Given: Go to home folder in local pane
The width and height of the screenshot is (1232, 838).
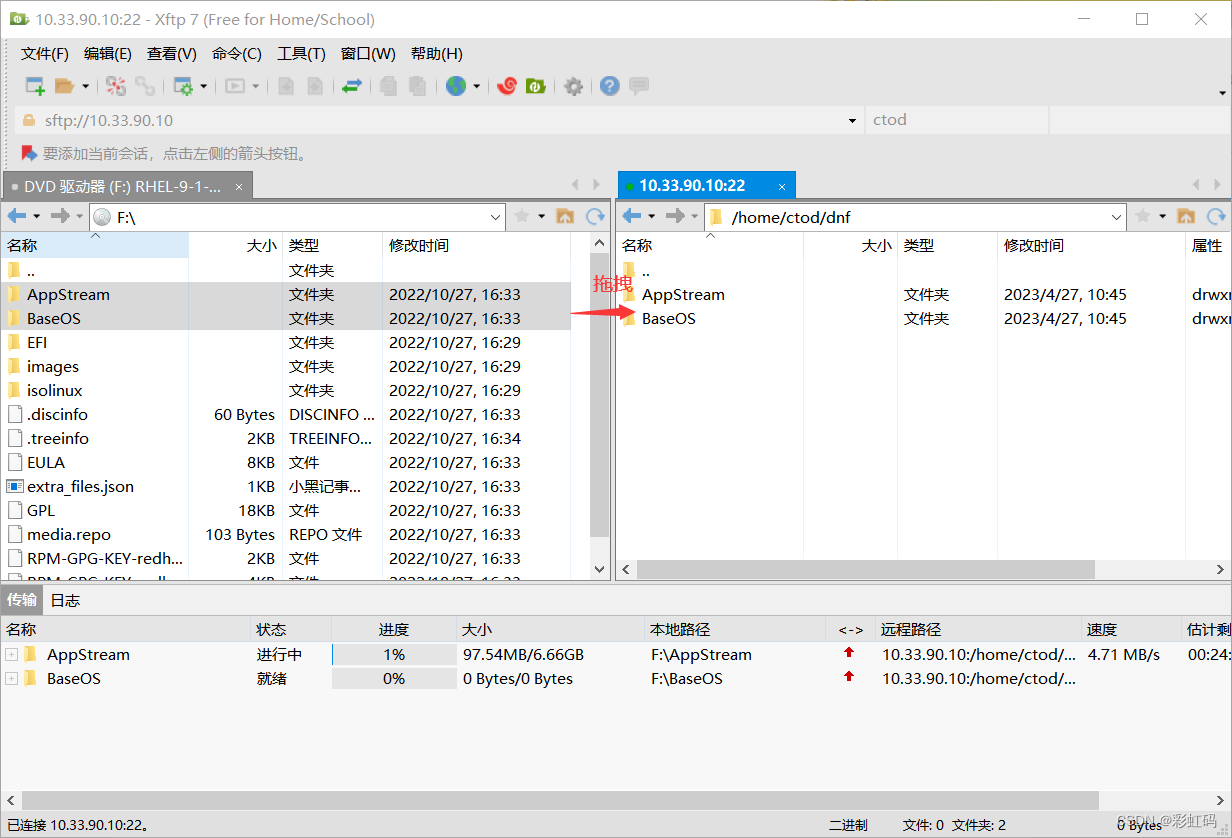Looking at the screenshot, I should [x=565, y=216].
